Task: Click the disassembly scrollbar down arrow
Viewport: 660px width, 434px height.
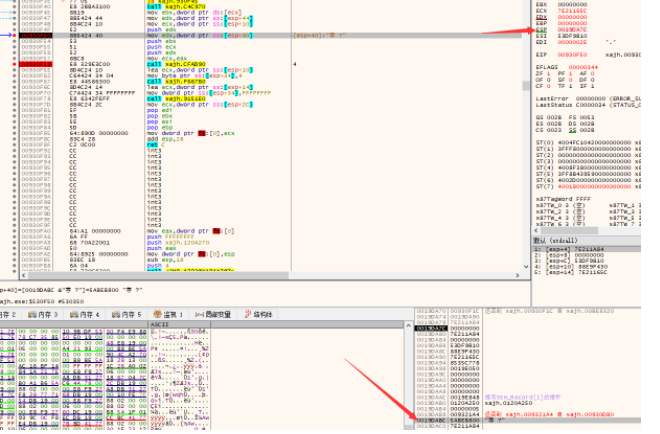Action: click(x=526, y=267)
